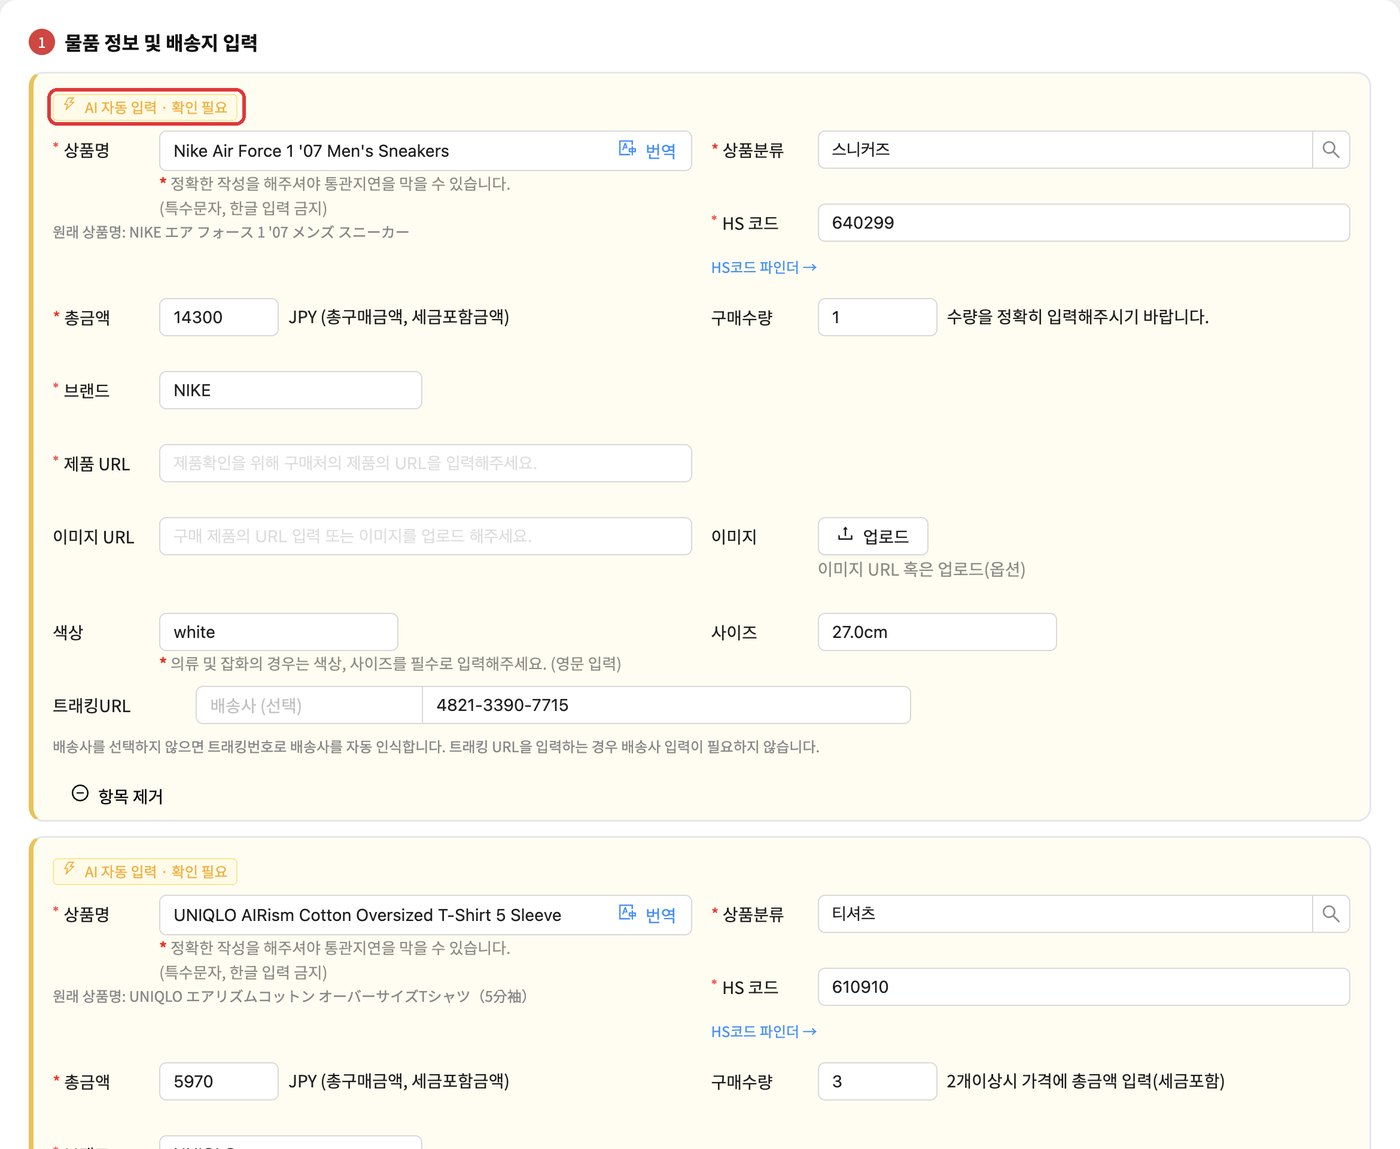Click the tracking number field 4821-3390-7715

tap(666, 705)
